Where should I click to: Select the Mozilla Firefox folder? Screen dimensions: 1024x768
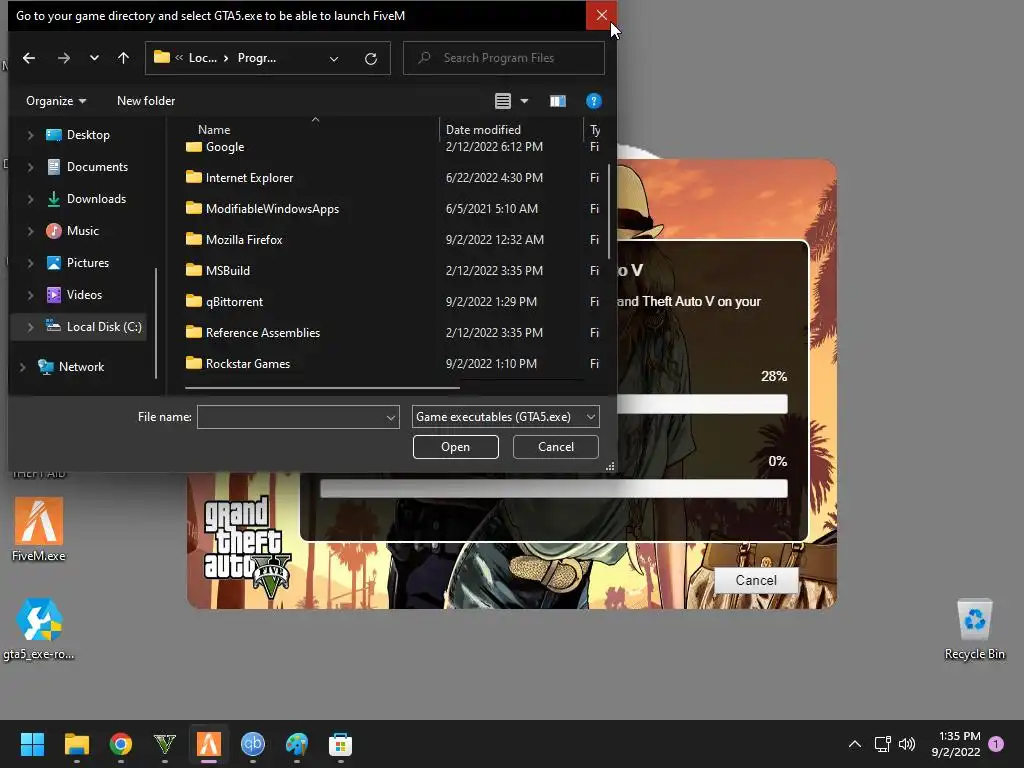pos(234,240)
